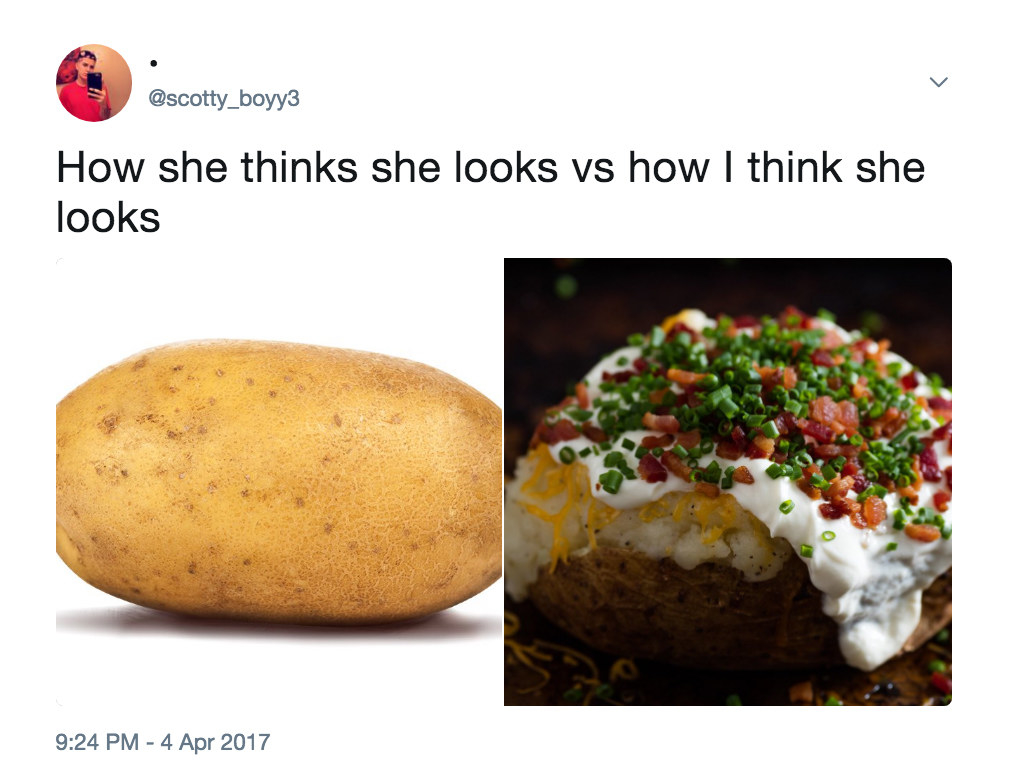View the raw potato photo
This screenshot has width=1012, height=772.
[279, 482]
